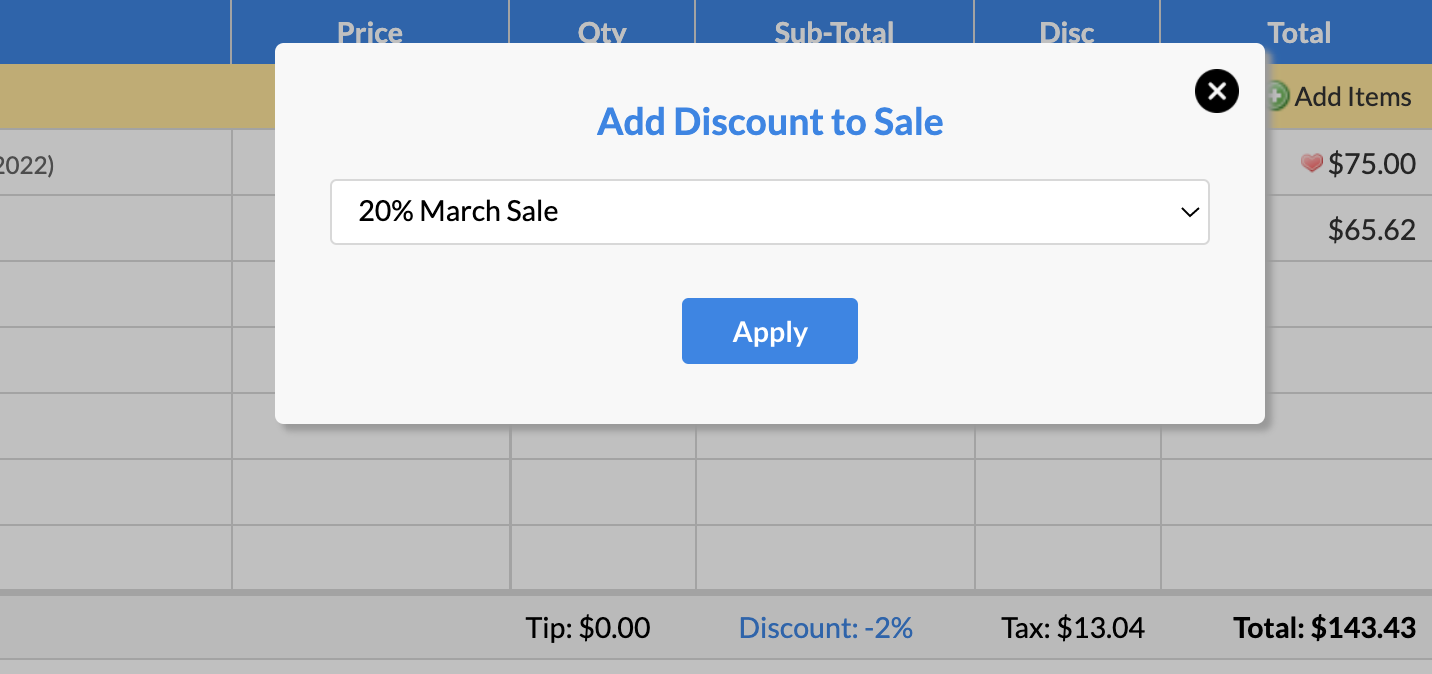Select the $75.00 total cell
This screenshot has height=674, width=1432.
(x=1371, y=163)
